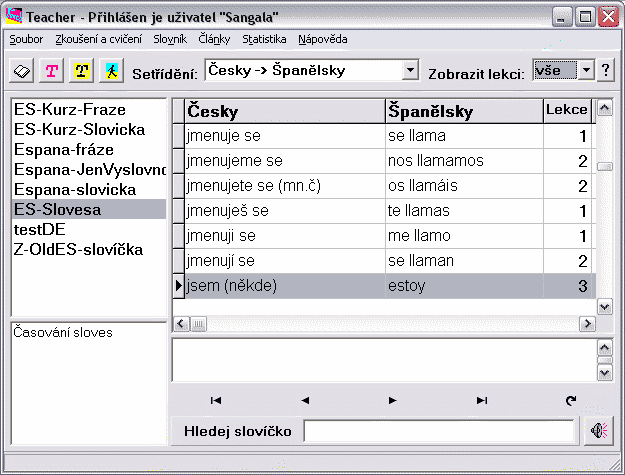This screenshot has height=475, width=625.
Task: Open the Články menu
Action: (x=214, y=39)
